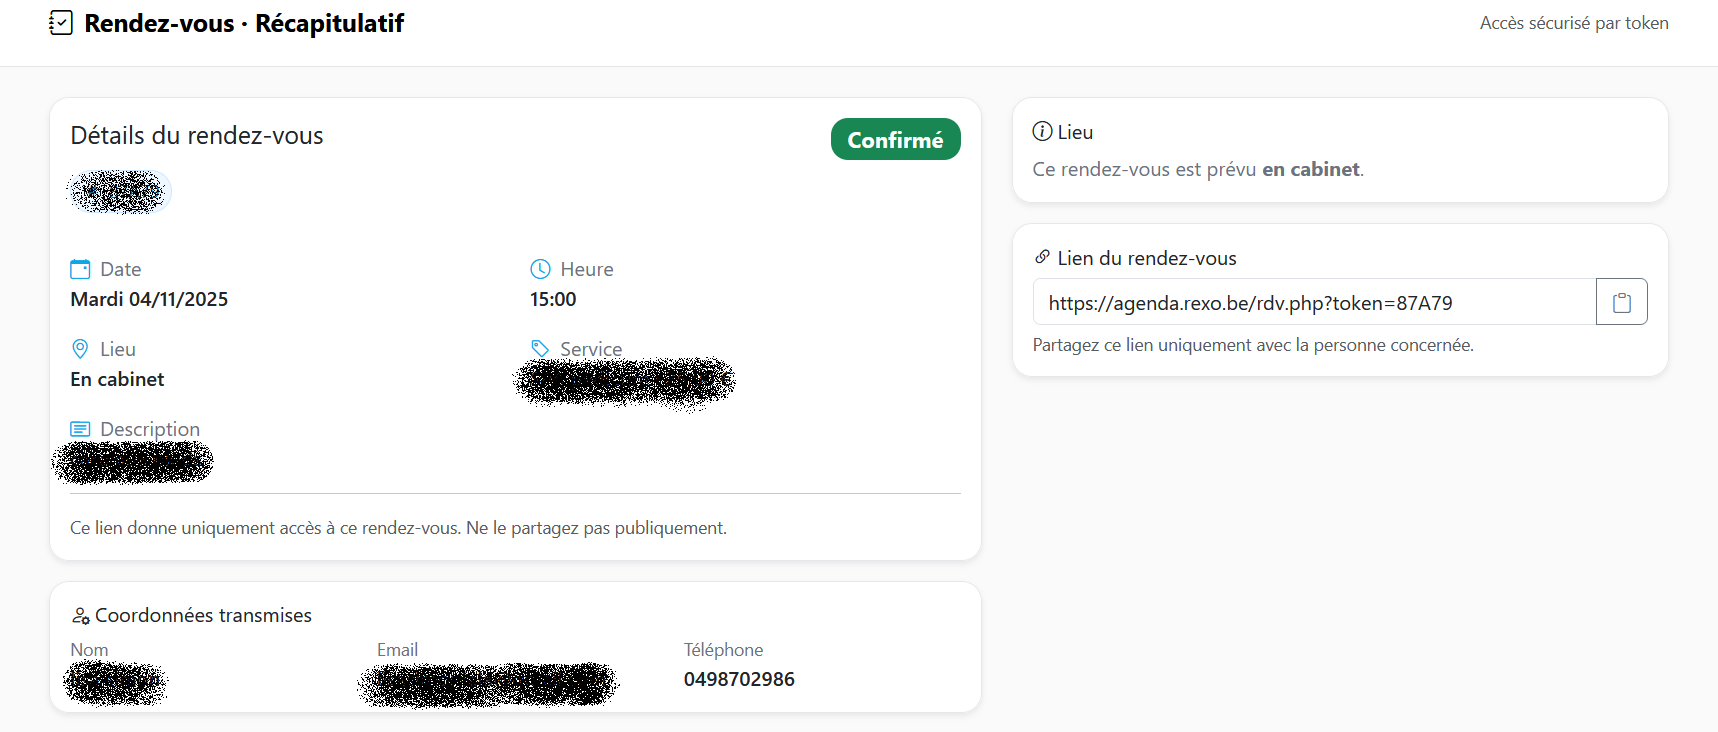Click the Détails du rendez-vous heading
Screen dimensions: 1718x732
(197, 136)
